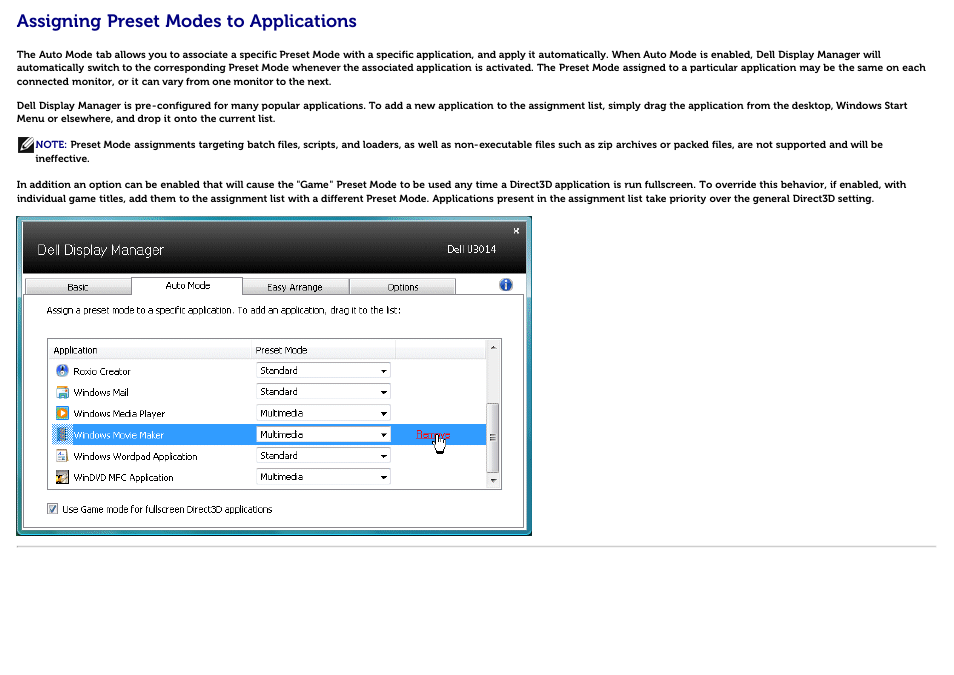Viewport: 954px width, 675px height.
Task: Open Windows Movie Maker preset mode dropdown
Action: click(x=323, y=435)
